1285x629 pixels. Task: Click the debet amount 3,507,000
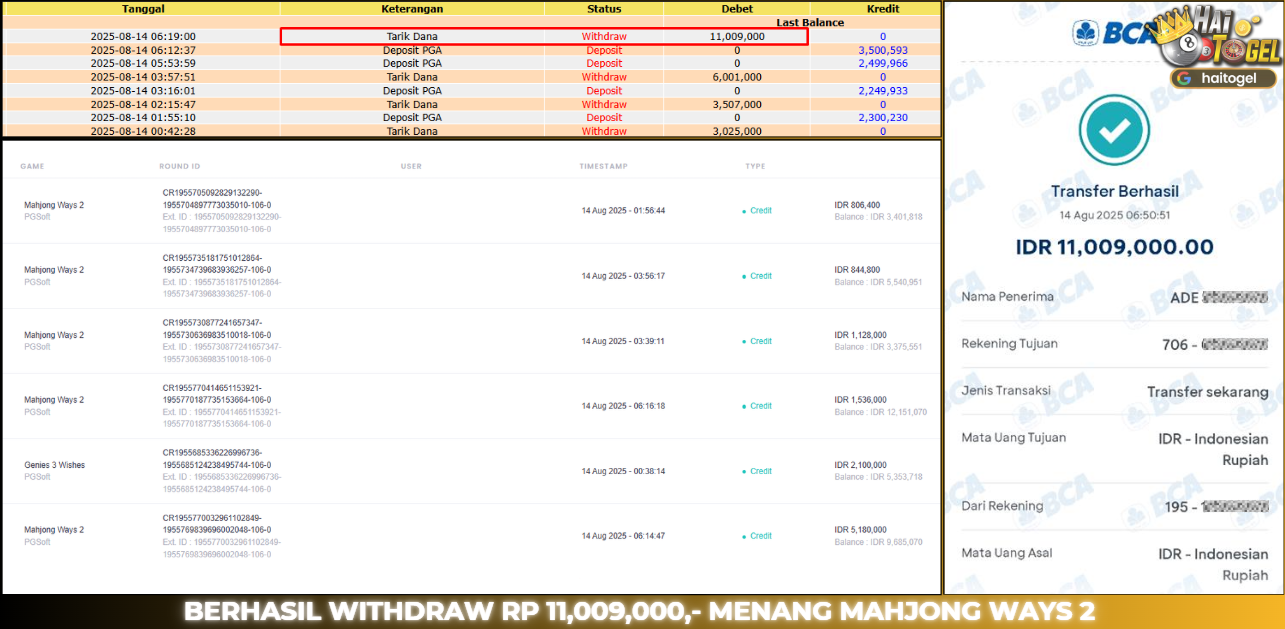(737, 104)
